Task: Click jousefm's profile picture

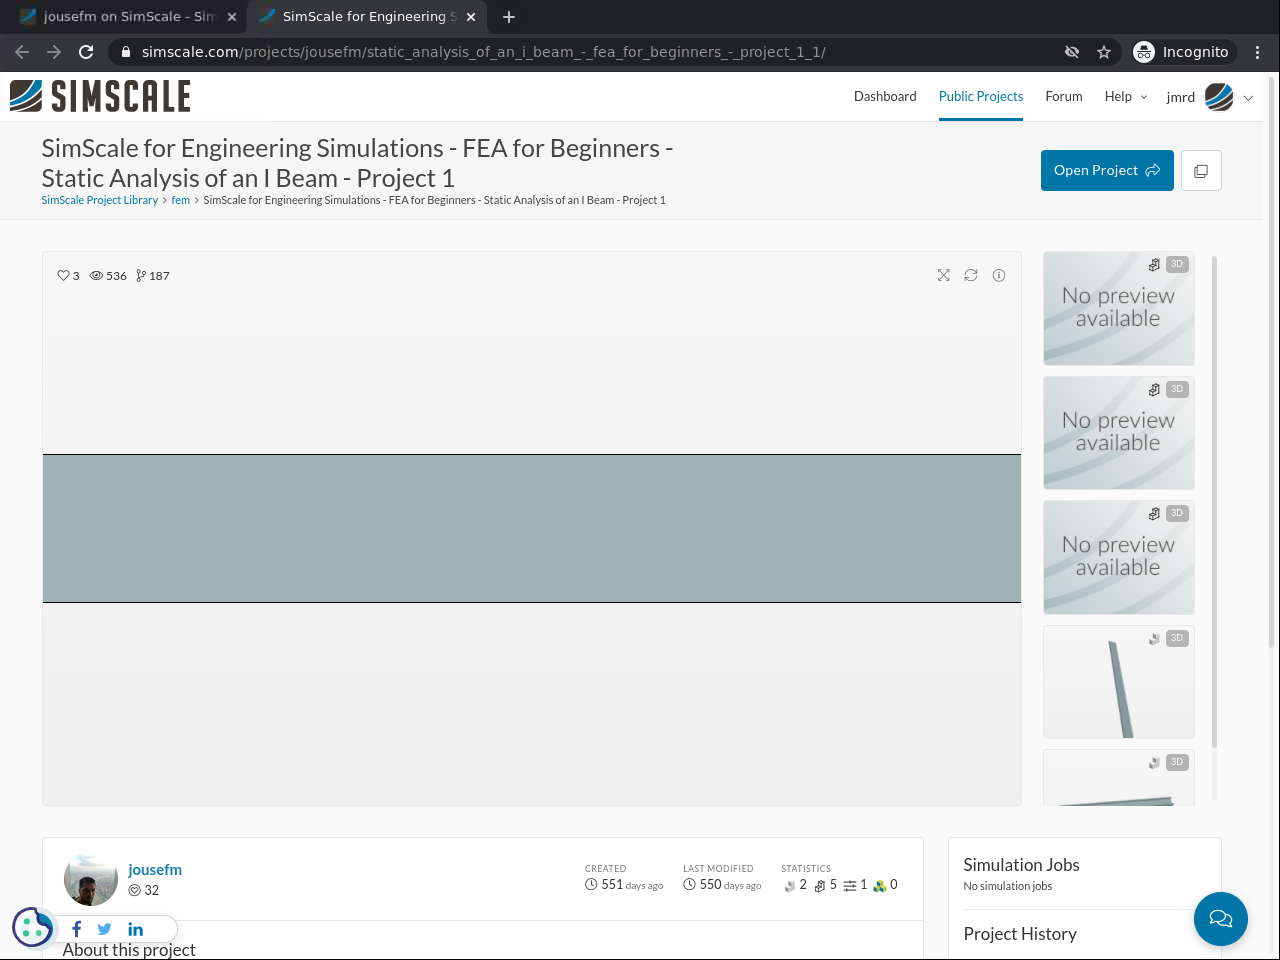Action: tap(91, 879)
